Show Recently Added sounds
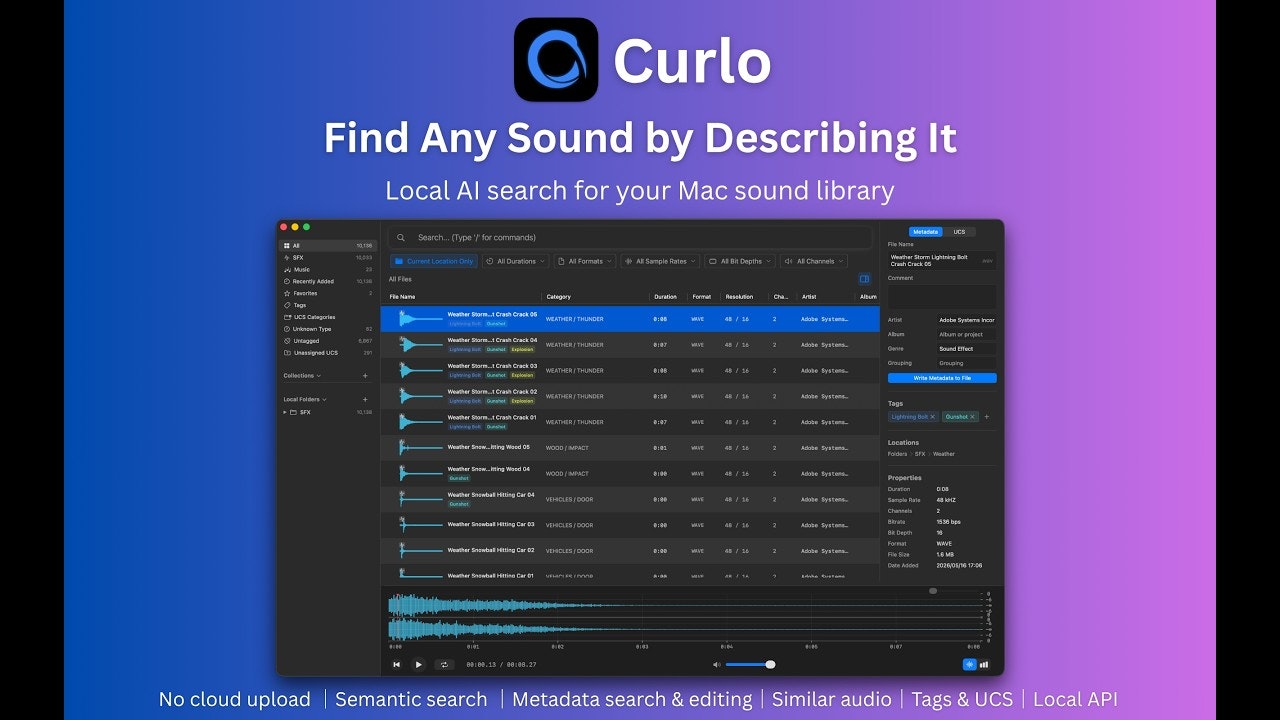This screenshot has width=1280, height=720. click(x=328, y=281)
